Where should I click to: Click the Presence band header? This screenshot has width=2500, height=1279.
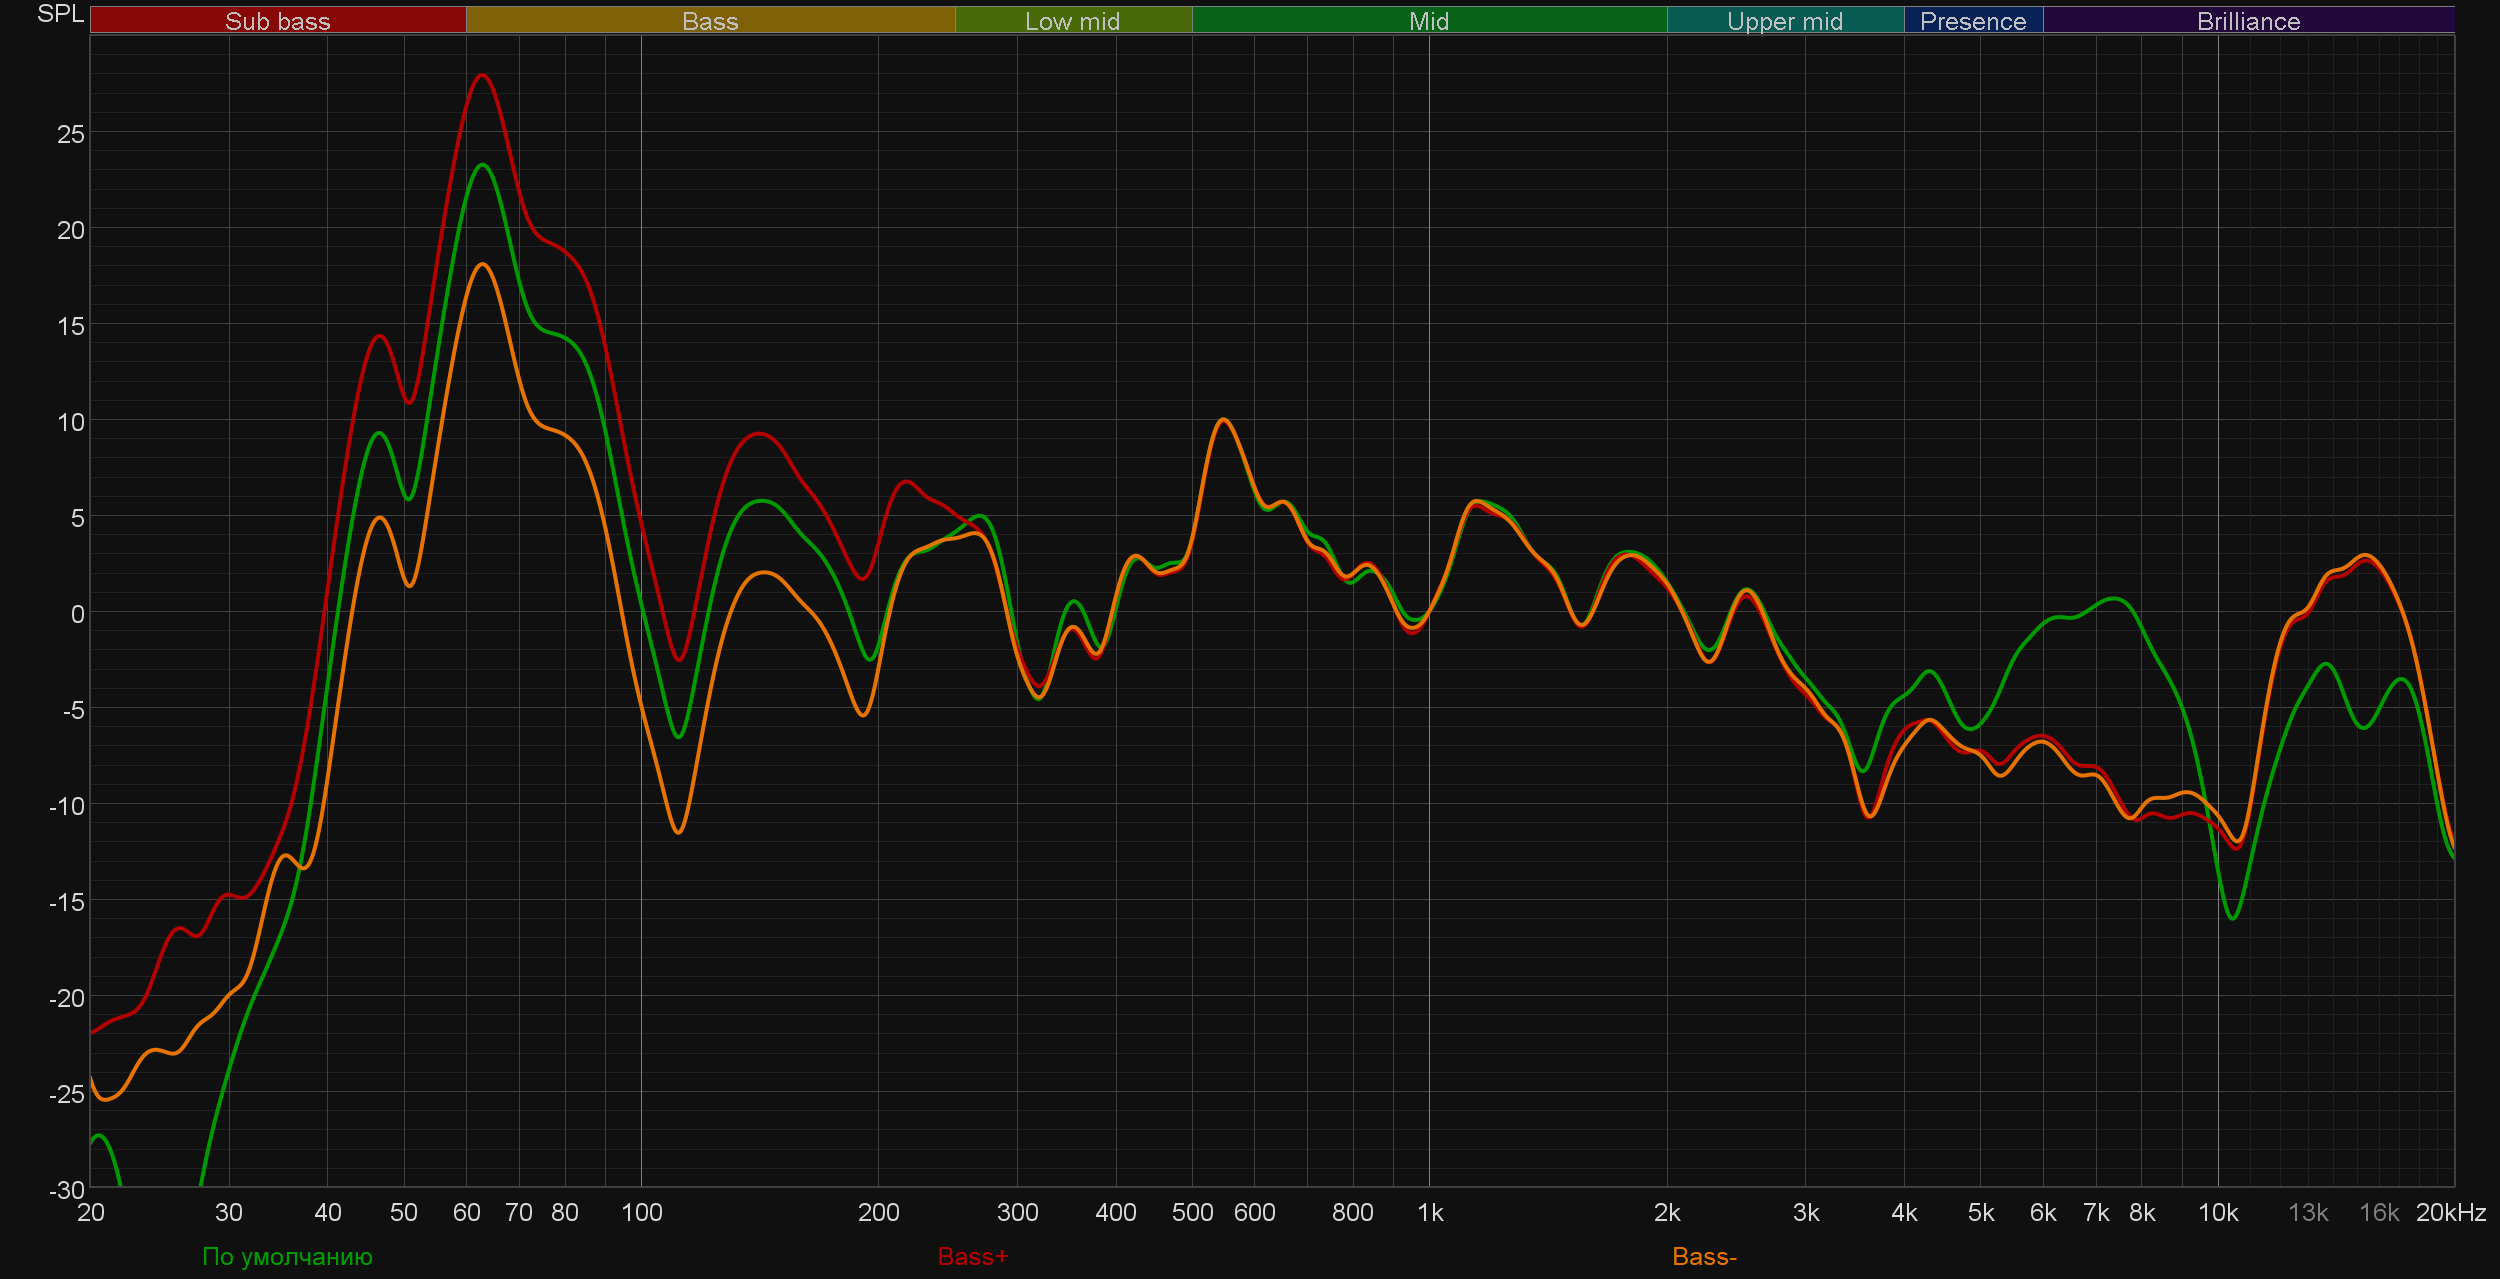click(1972, 21)
